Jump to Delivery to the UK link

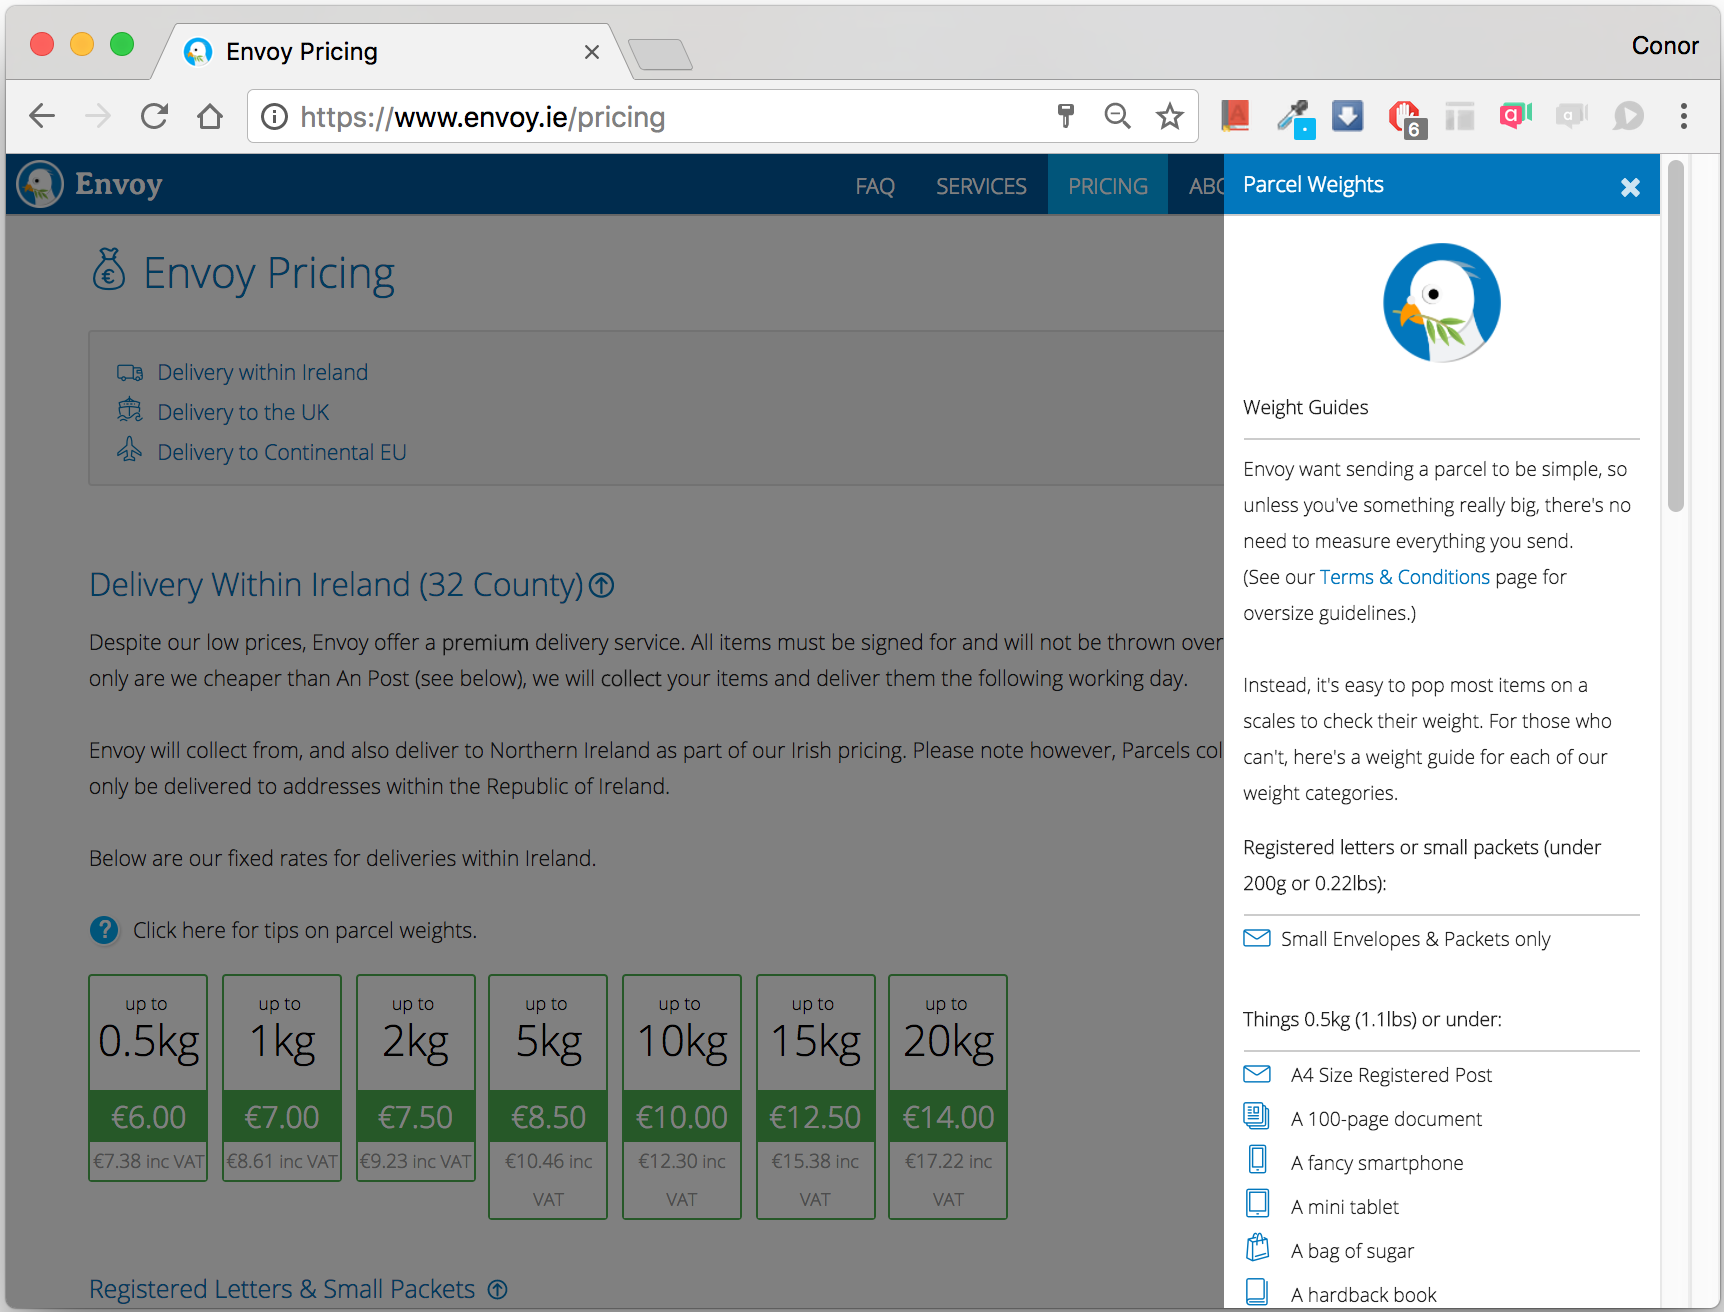coord(243,412)
